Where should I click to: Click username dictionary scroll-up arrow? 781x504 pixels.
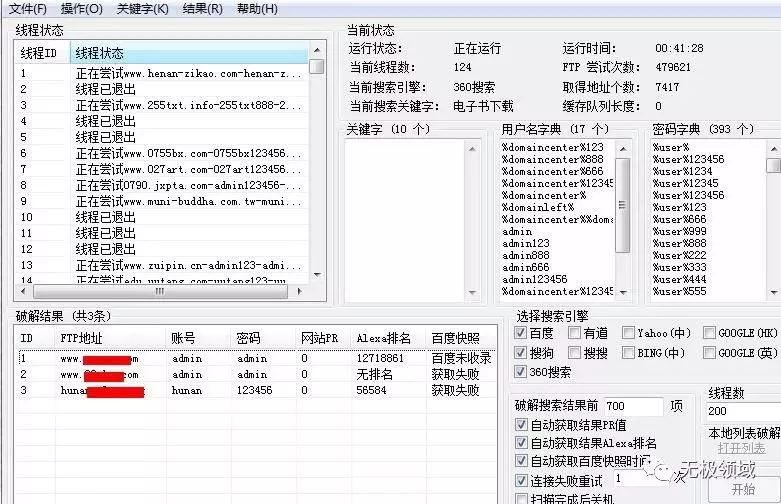(623, 148)
